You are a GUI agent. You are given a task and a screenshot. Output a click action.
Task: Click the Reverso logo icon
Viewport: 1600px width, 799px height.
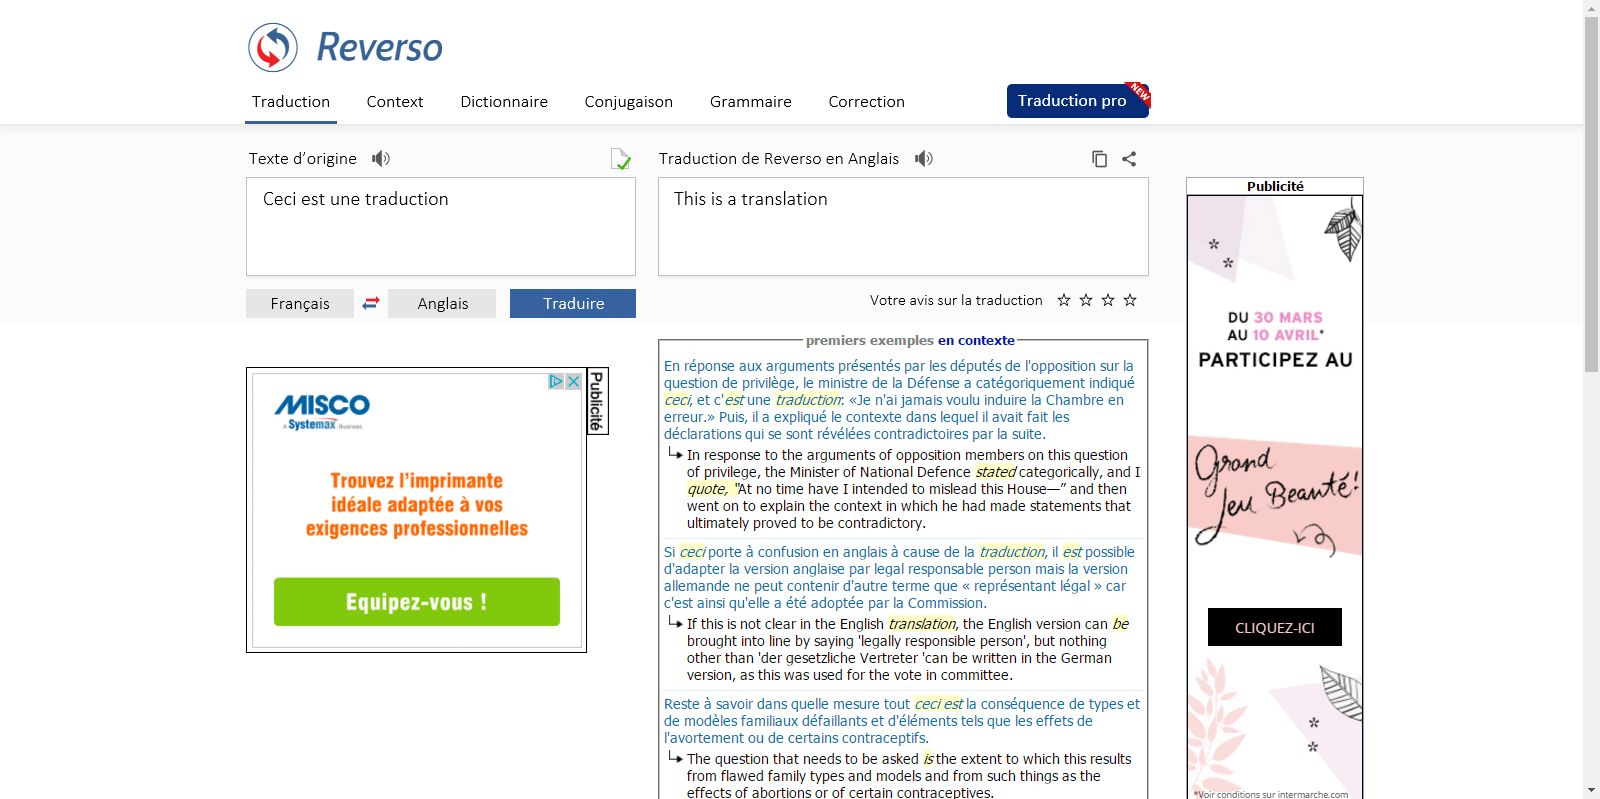click(273, 47)
